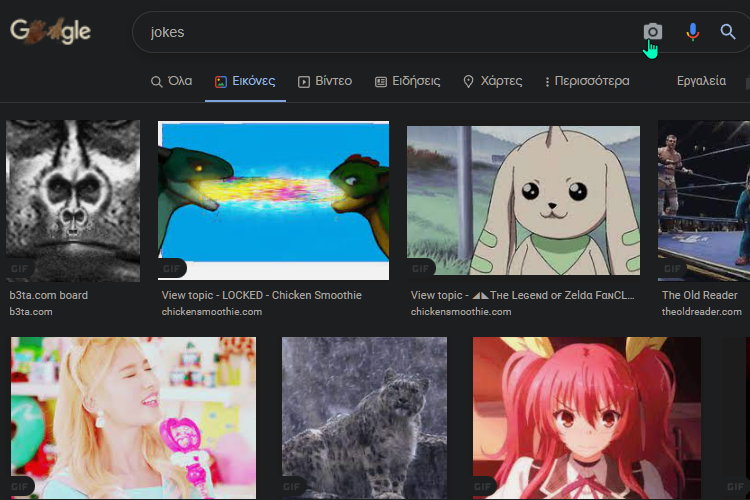Click the theoldreader.com source link
The height and width of the screenshot is (500, 750).
702,311
